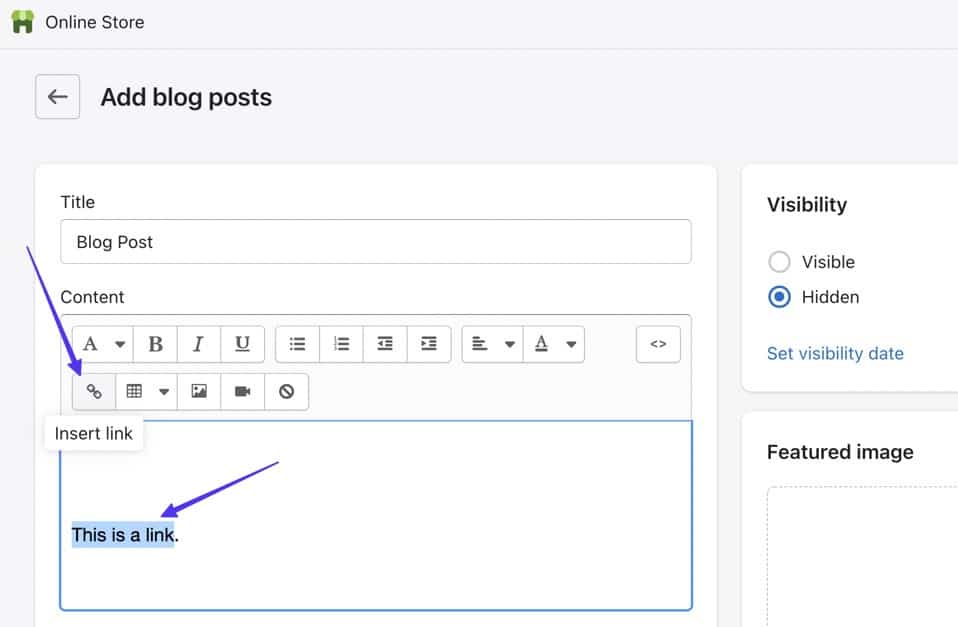The width and height of the screenshot is (958, 627).
Task: Switch to HTML code view
Action: click(x=658, y=344)
